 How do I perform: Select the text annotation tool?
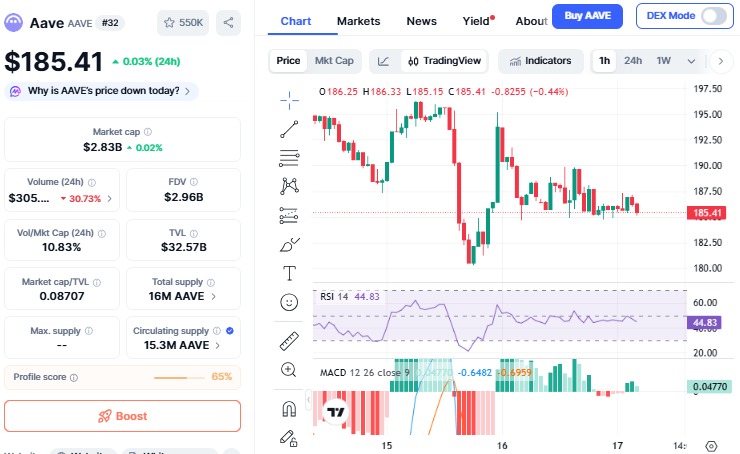(289, 273)
